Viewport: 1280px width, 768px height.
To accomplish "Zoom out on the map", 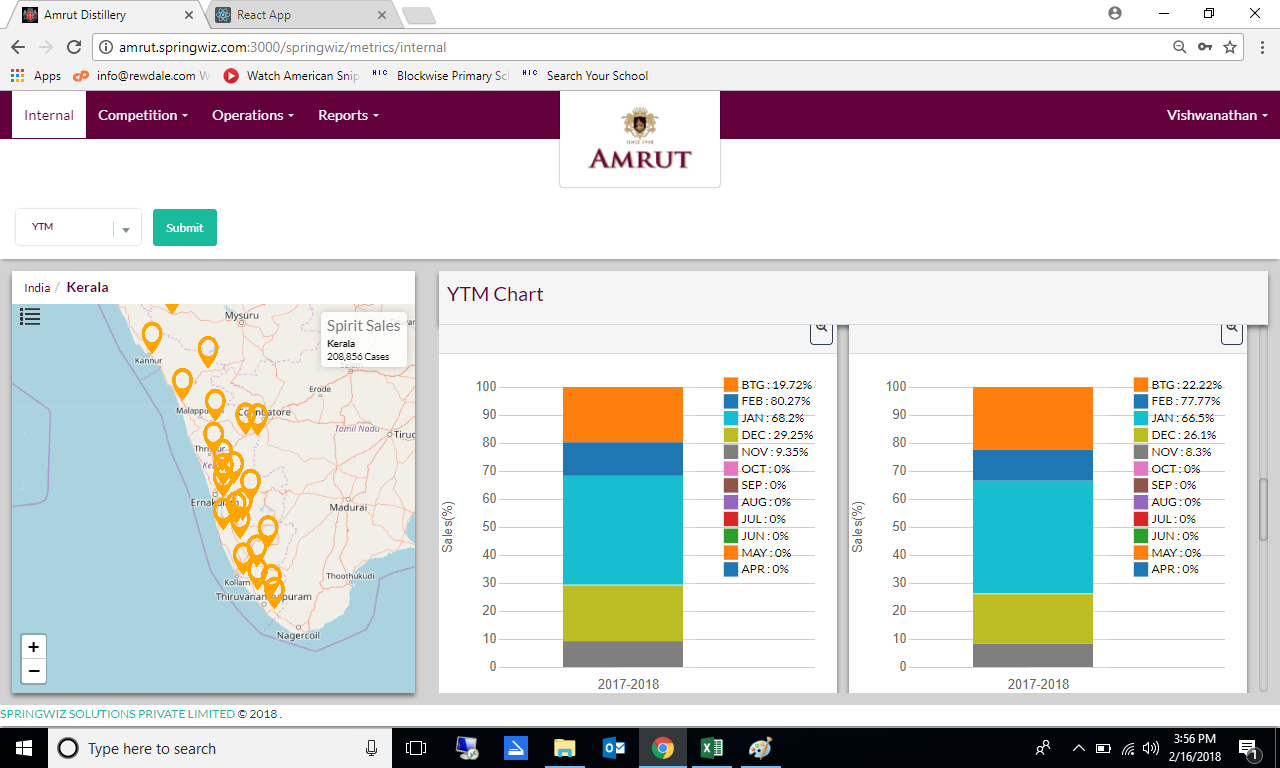I will point(34,671).
